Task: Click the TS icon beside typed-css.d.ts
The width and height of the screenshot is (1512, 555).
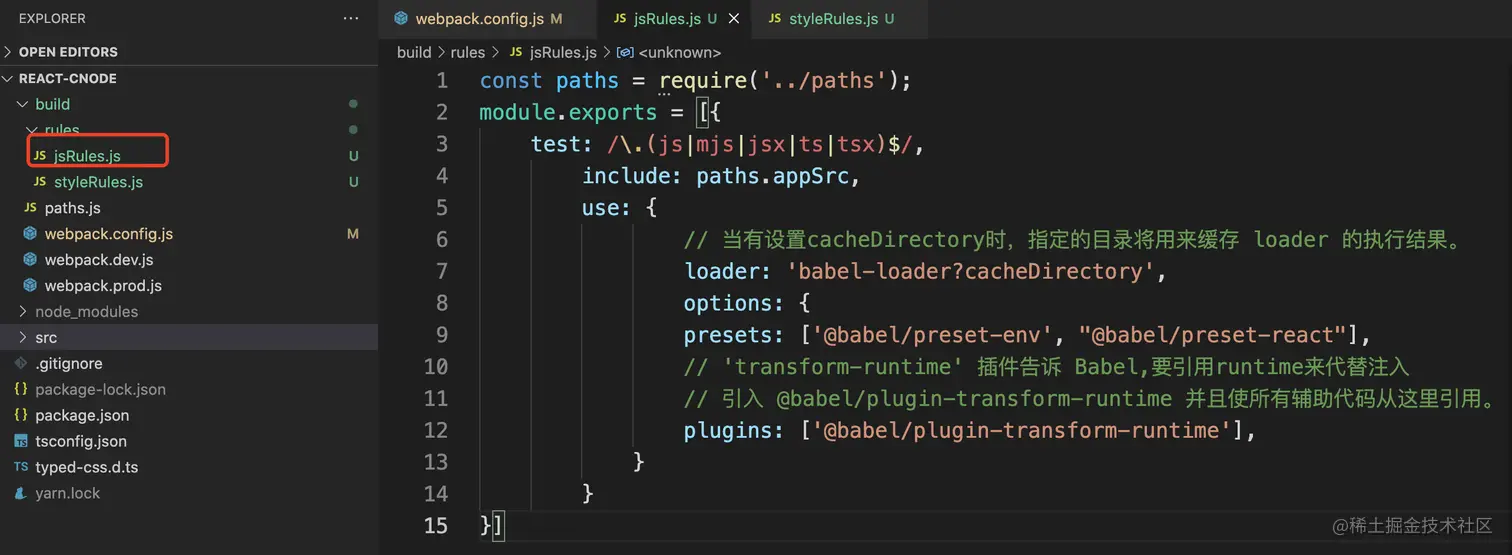Action: point(20,467)
